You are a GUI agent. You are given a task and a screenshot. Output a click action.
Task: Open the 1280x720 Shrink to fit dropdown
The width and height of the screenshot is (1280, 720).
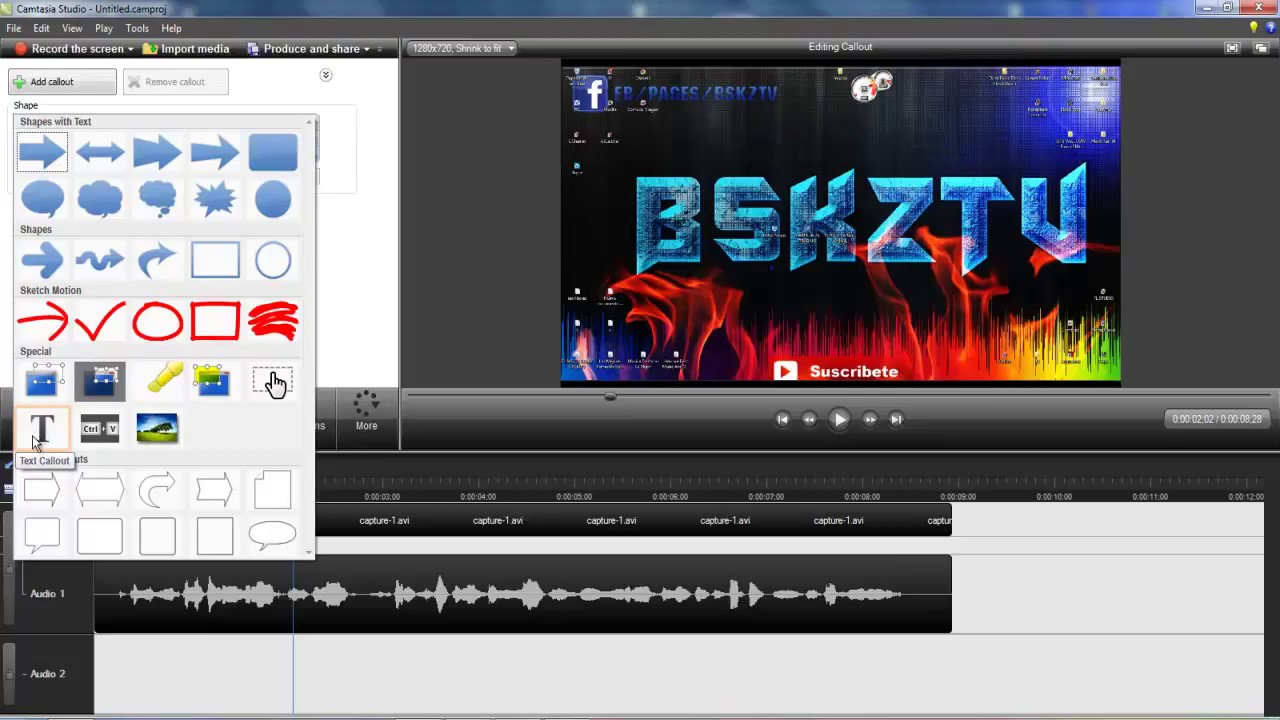[x=463, y=48]
